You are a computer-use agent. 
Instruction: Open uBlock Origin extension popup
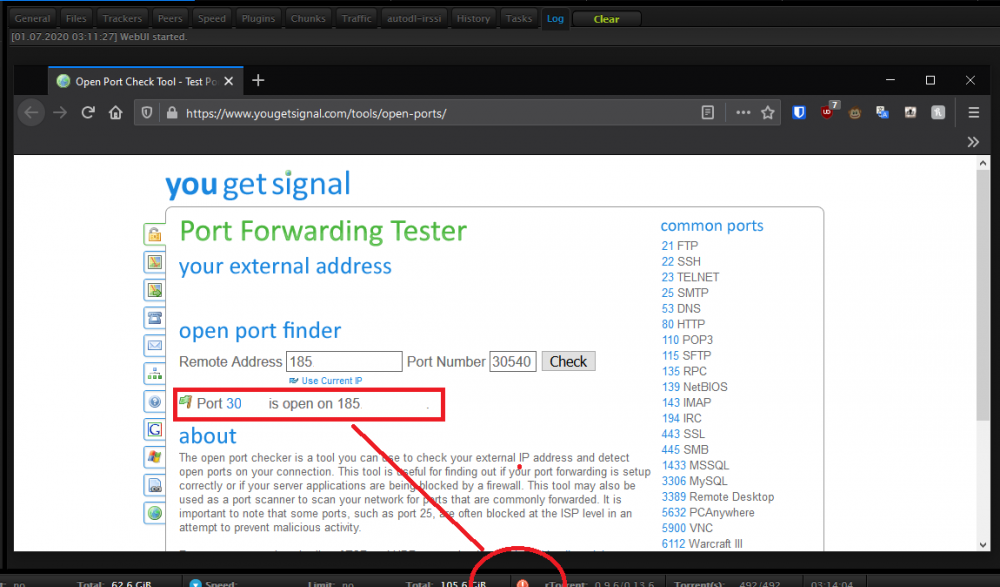(x=828, y=111)
